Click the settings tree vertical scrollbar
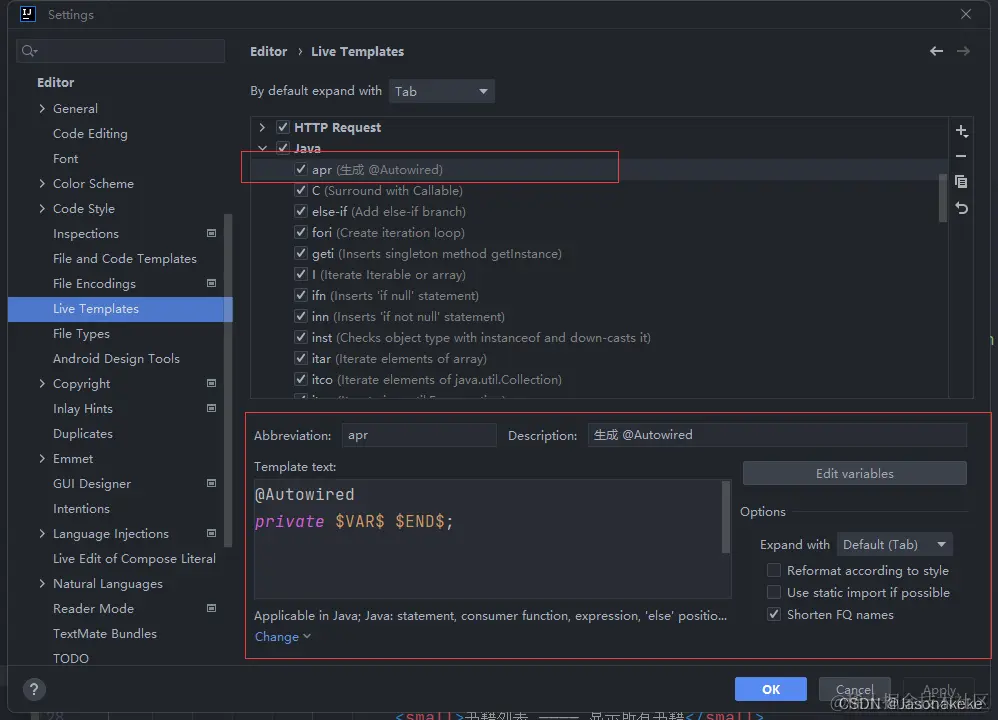 (228, 380)
